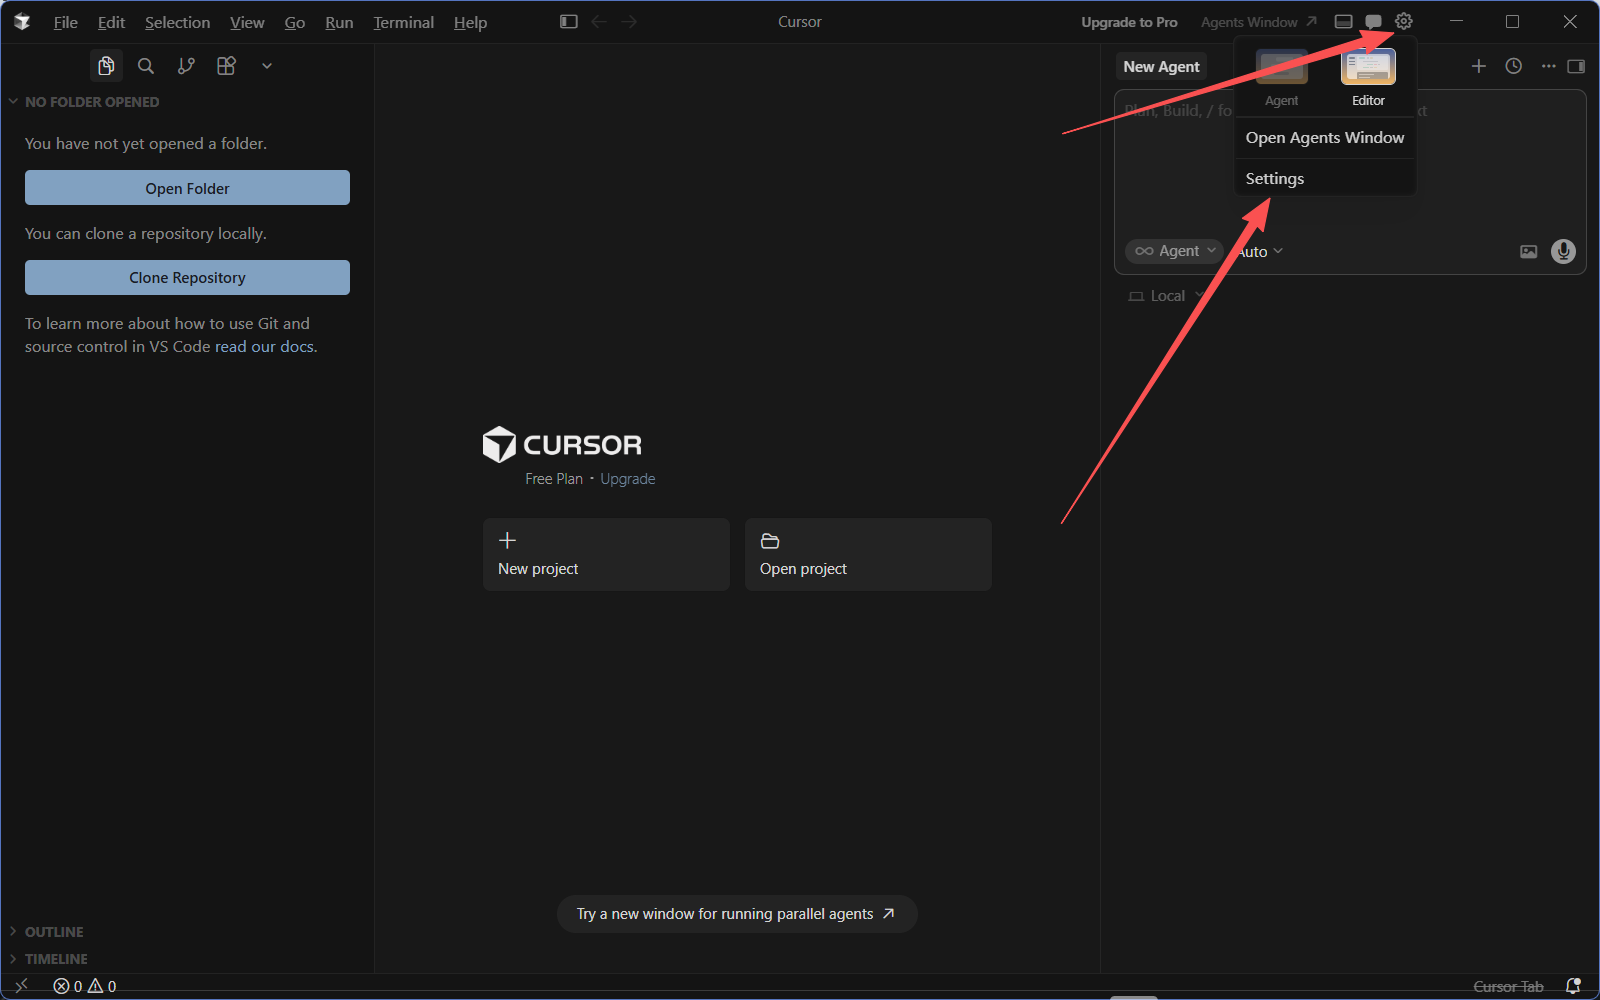Open the Search view icon
Image resolution: width=1600 pixels, height=1000 pixels.
pos(146,66)
